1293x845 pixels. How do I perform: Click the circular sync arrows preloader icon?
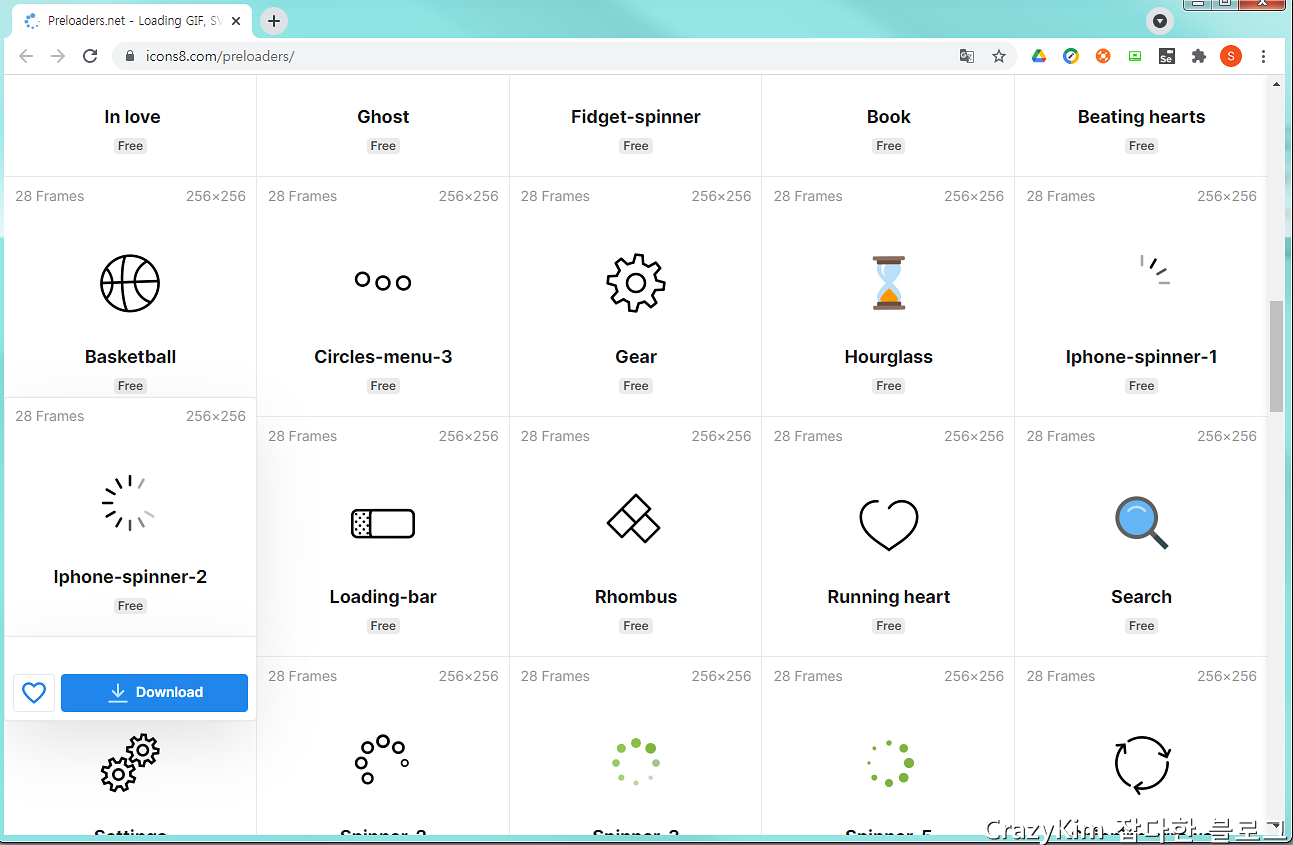(x=1142, y=763)
